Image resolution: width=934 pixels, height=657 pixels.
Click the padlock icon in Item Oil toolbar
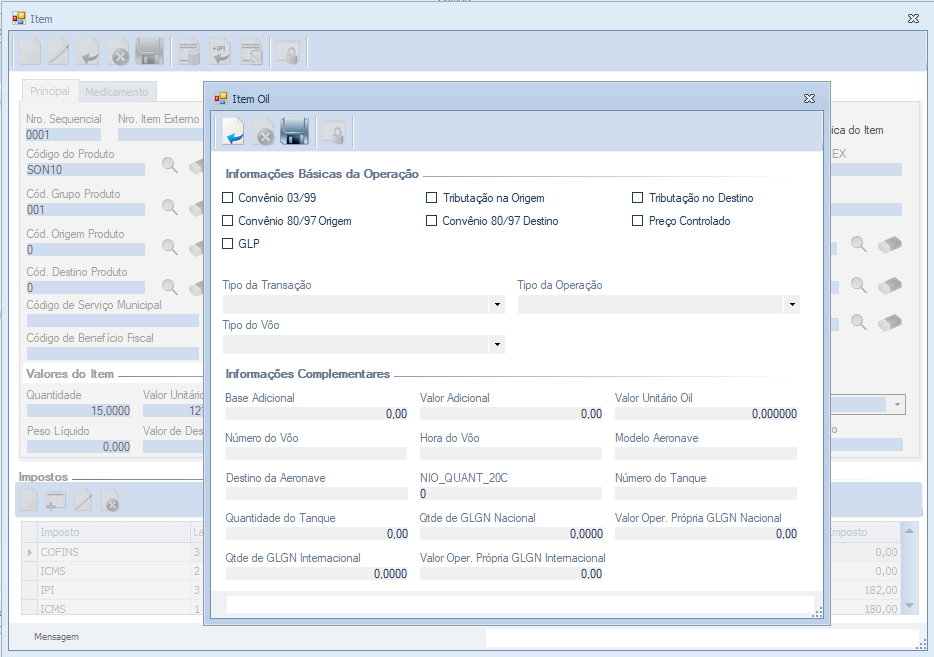(x=333, y=133)
